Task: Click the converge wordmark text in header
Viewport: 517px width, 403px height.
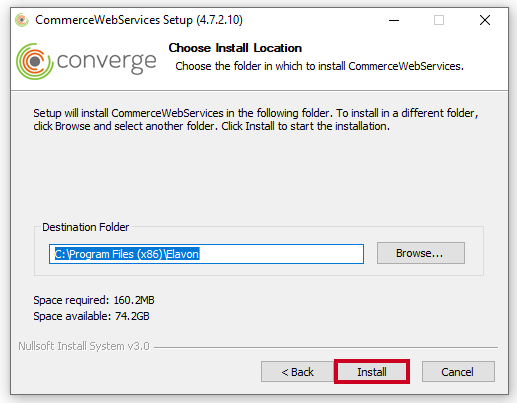Action: click(x=106, y=62)
